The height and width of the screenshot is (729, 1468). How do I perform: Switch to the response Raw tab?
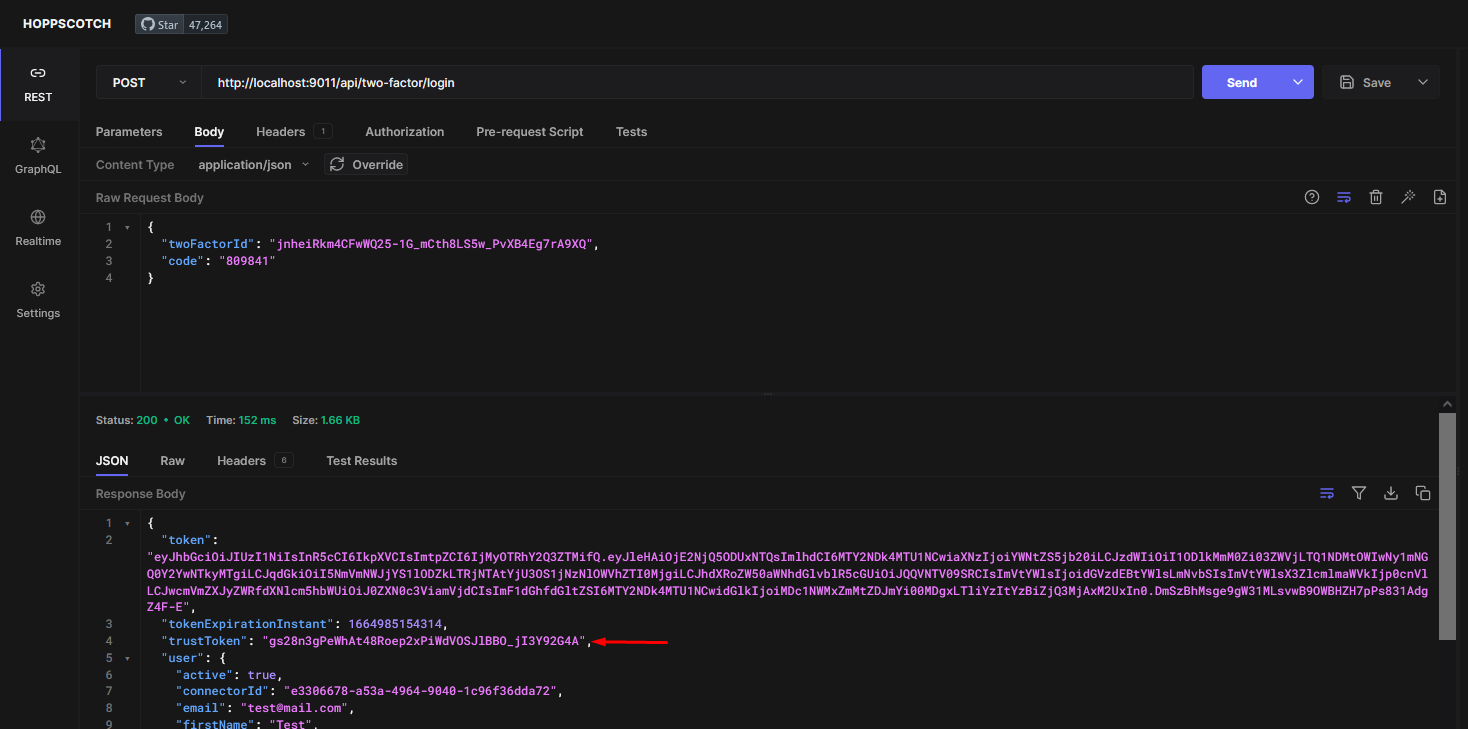pyautogui.click(x=173, y=460)
